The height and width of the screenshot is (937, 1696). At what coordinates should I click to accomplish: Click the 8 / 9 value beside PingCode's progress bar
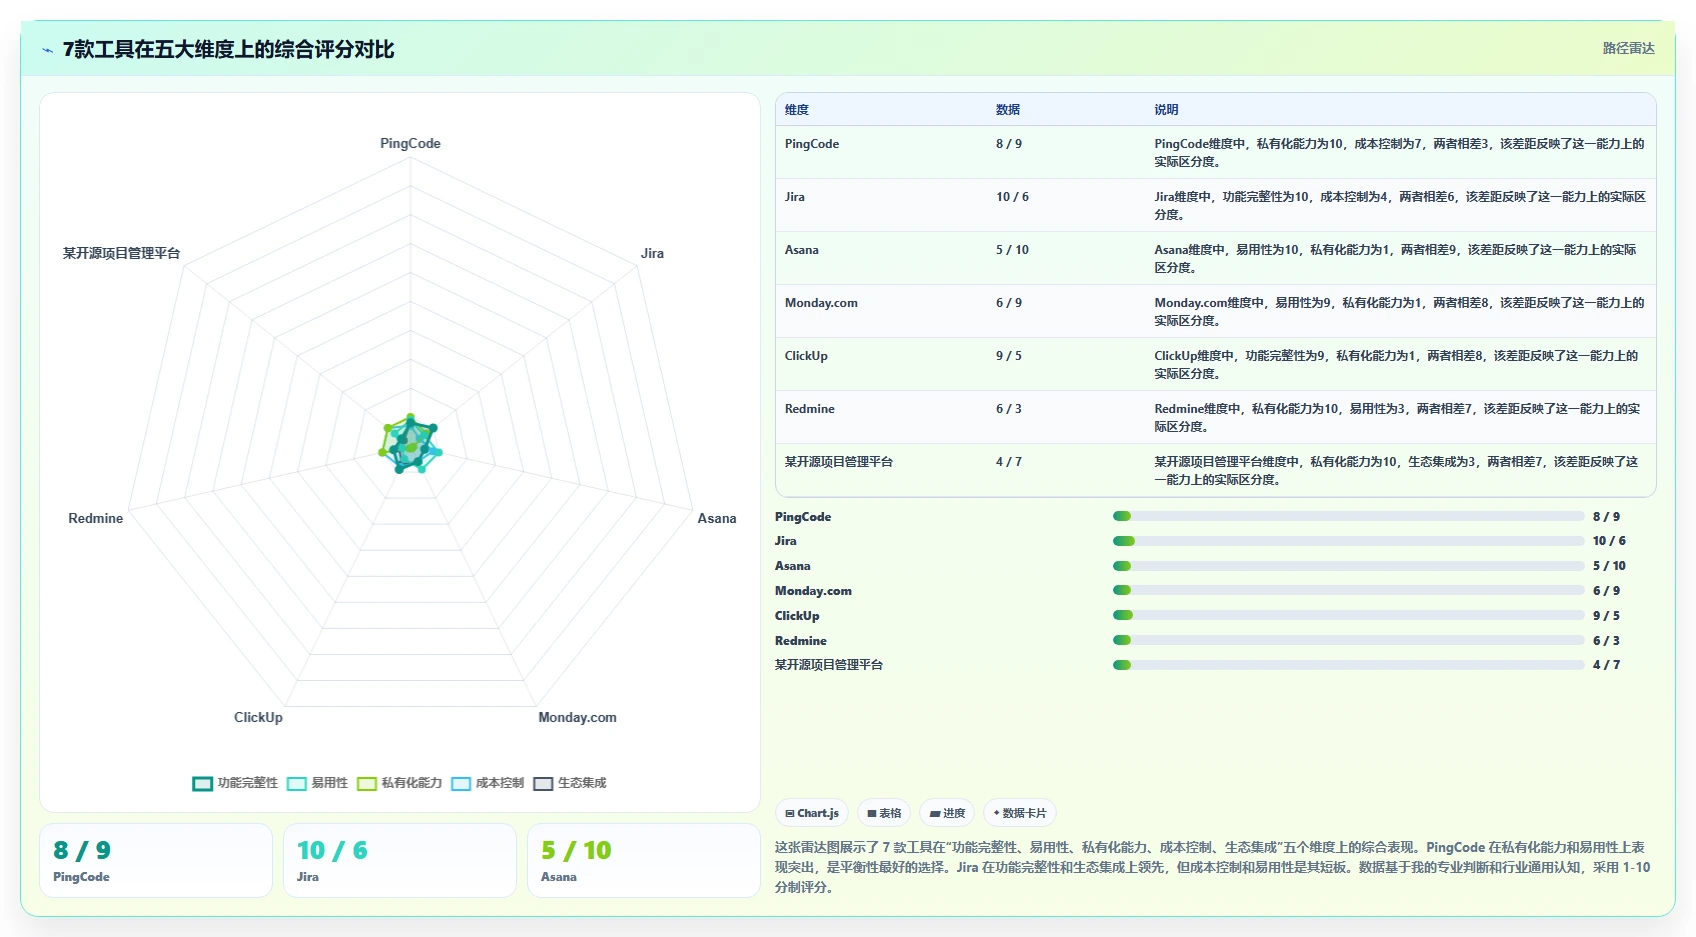[x=1606, y=517]
